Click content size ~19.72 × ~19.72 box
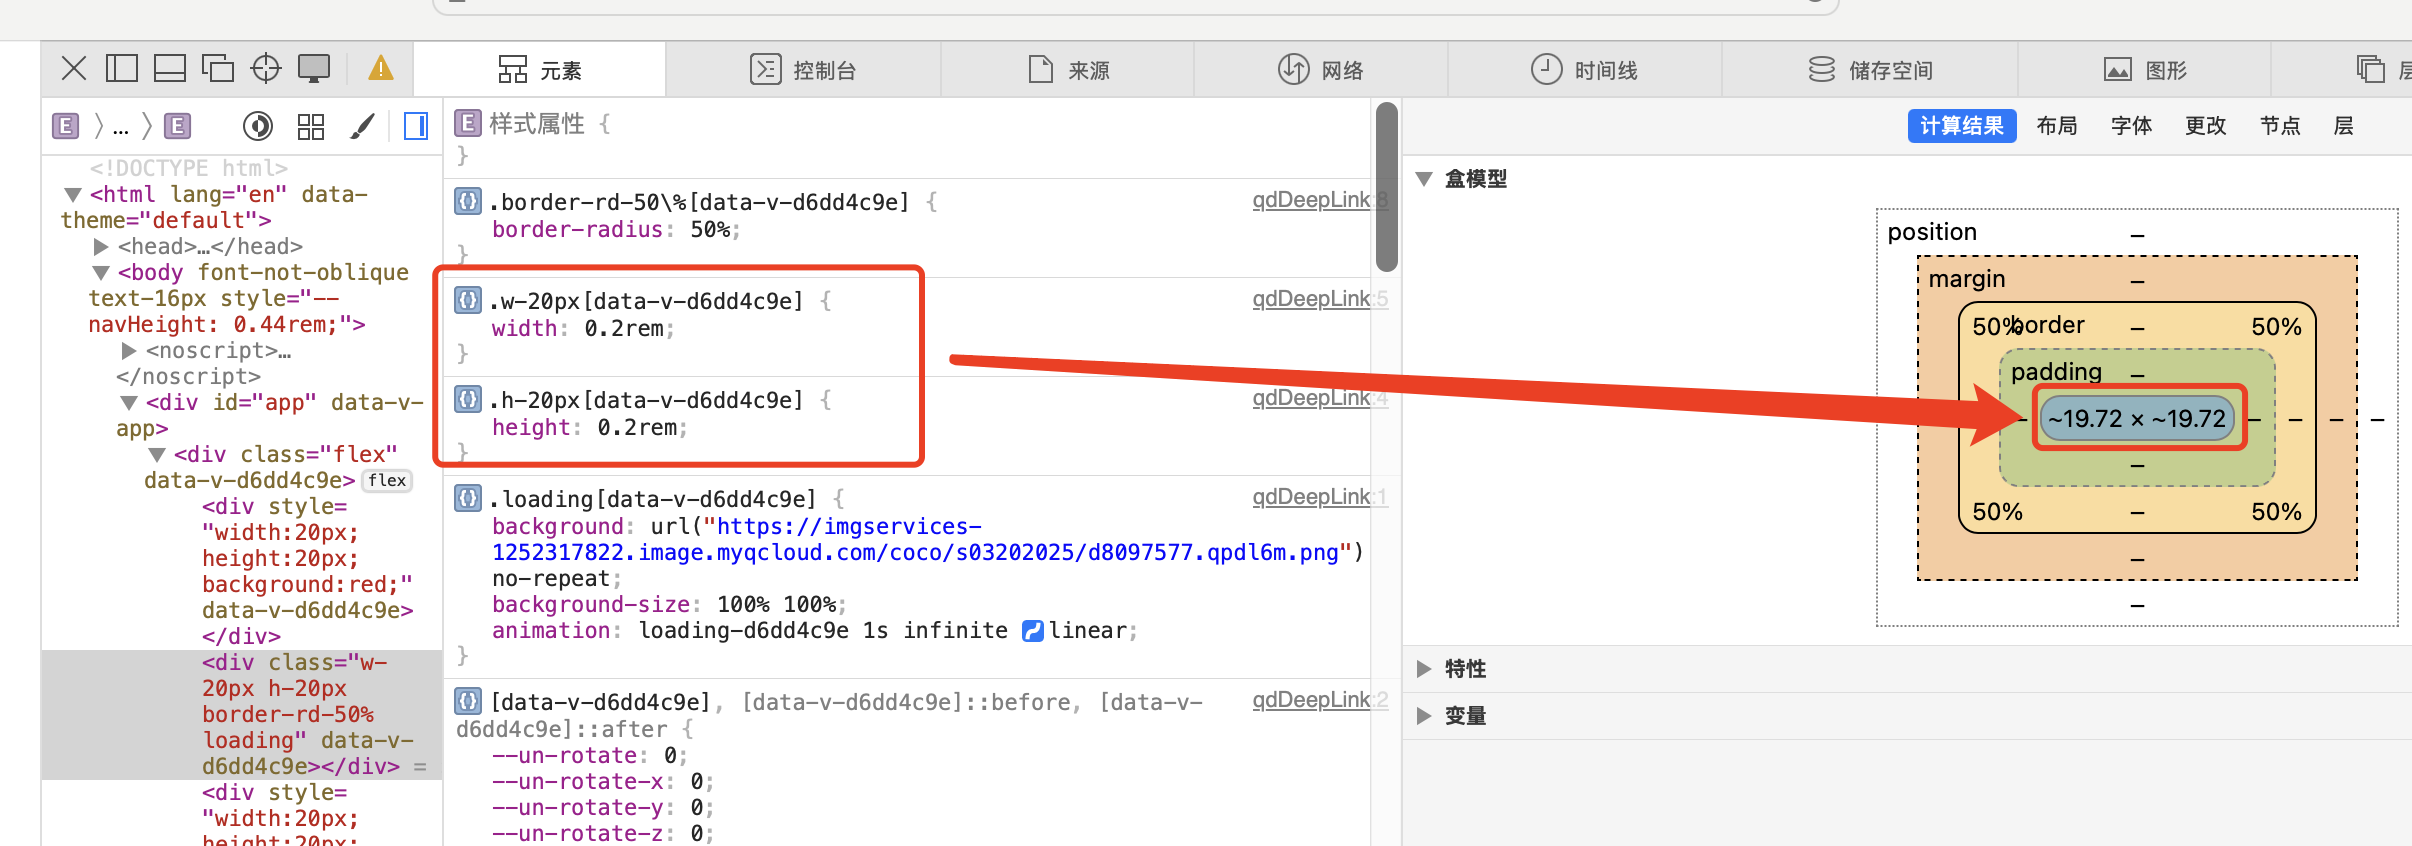The width and height of the screenshot is (2412, 846). click(x=2137, y=418)
